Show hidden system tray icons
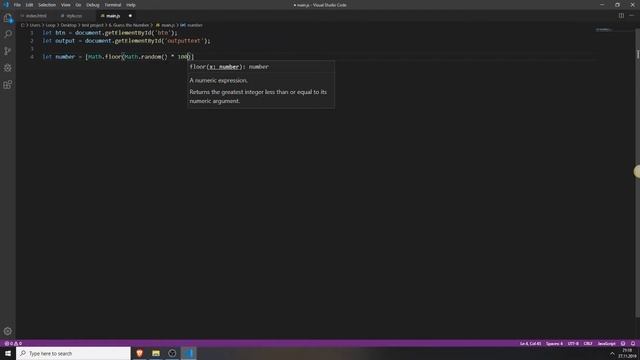The height and width of the screenshot is (360, 640). point(612,353)
